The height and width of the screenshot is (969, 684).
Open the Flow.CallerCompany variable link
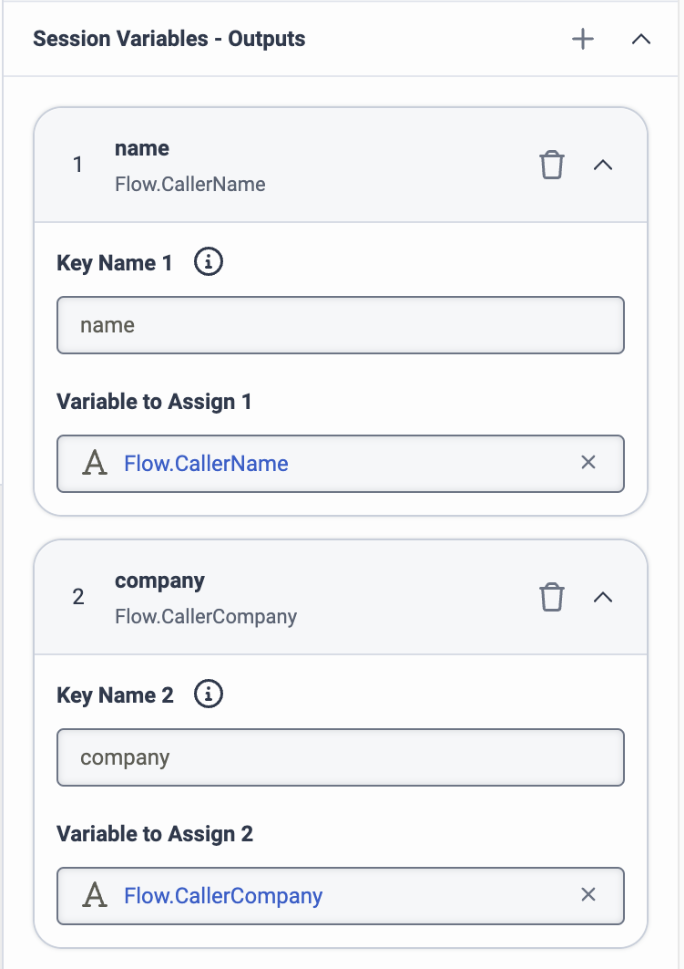[223, 896]
